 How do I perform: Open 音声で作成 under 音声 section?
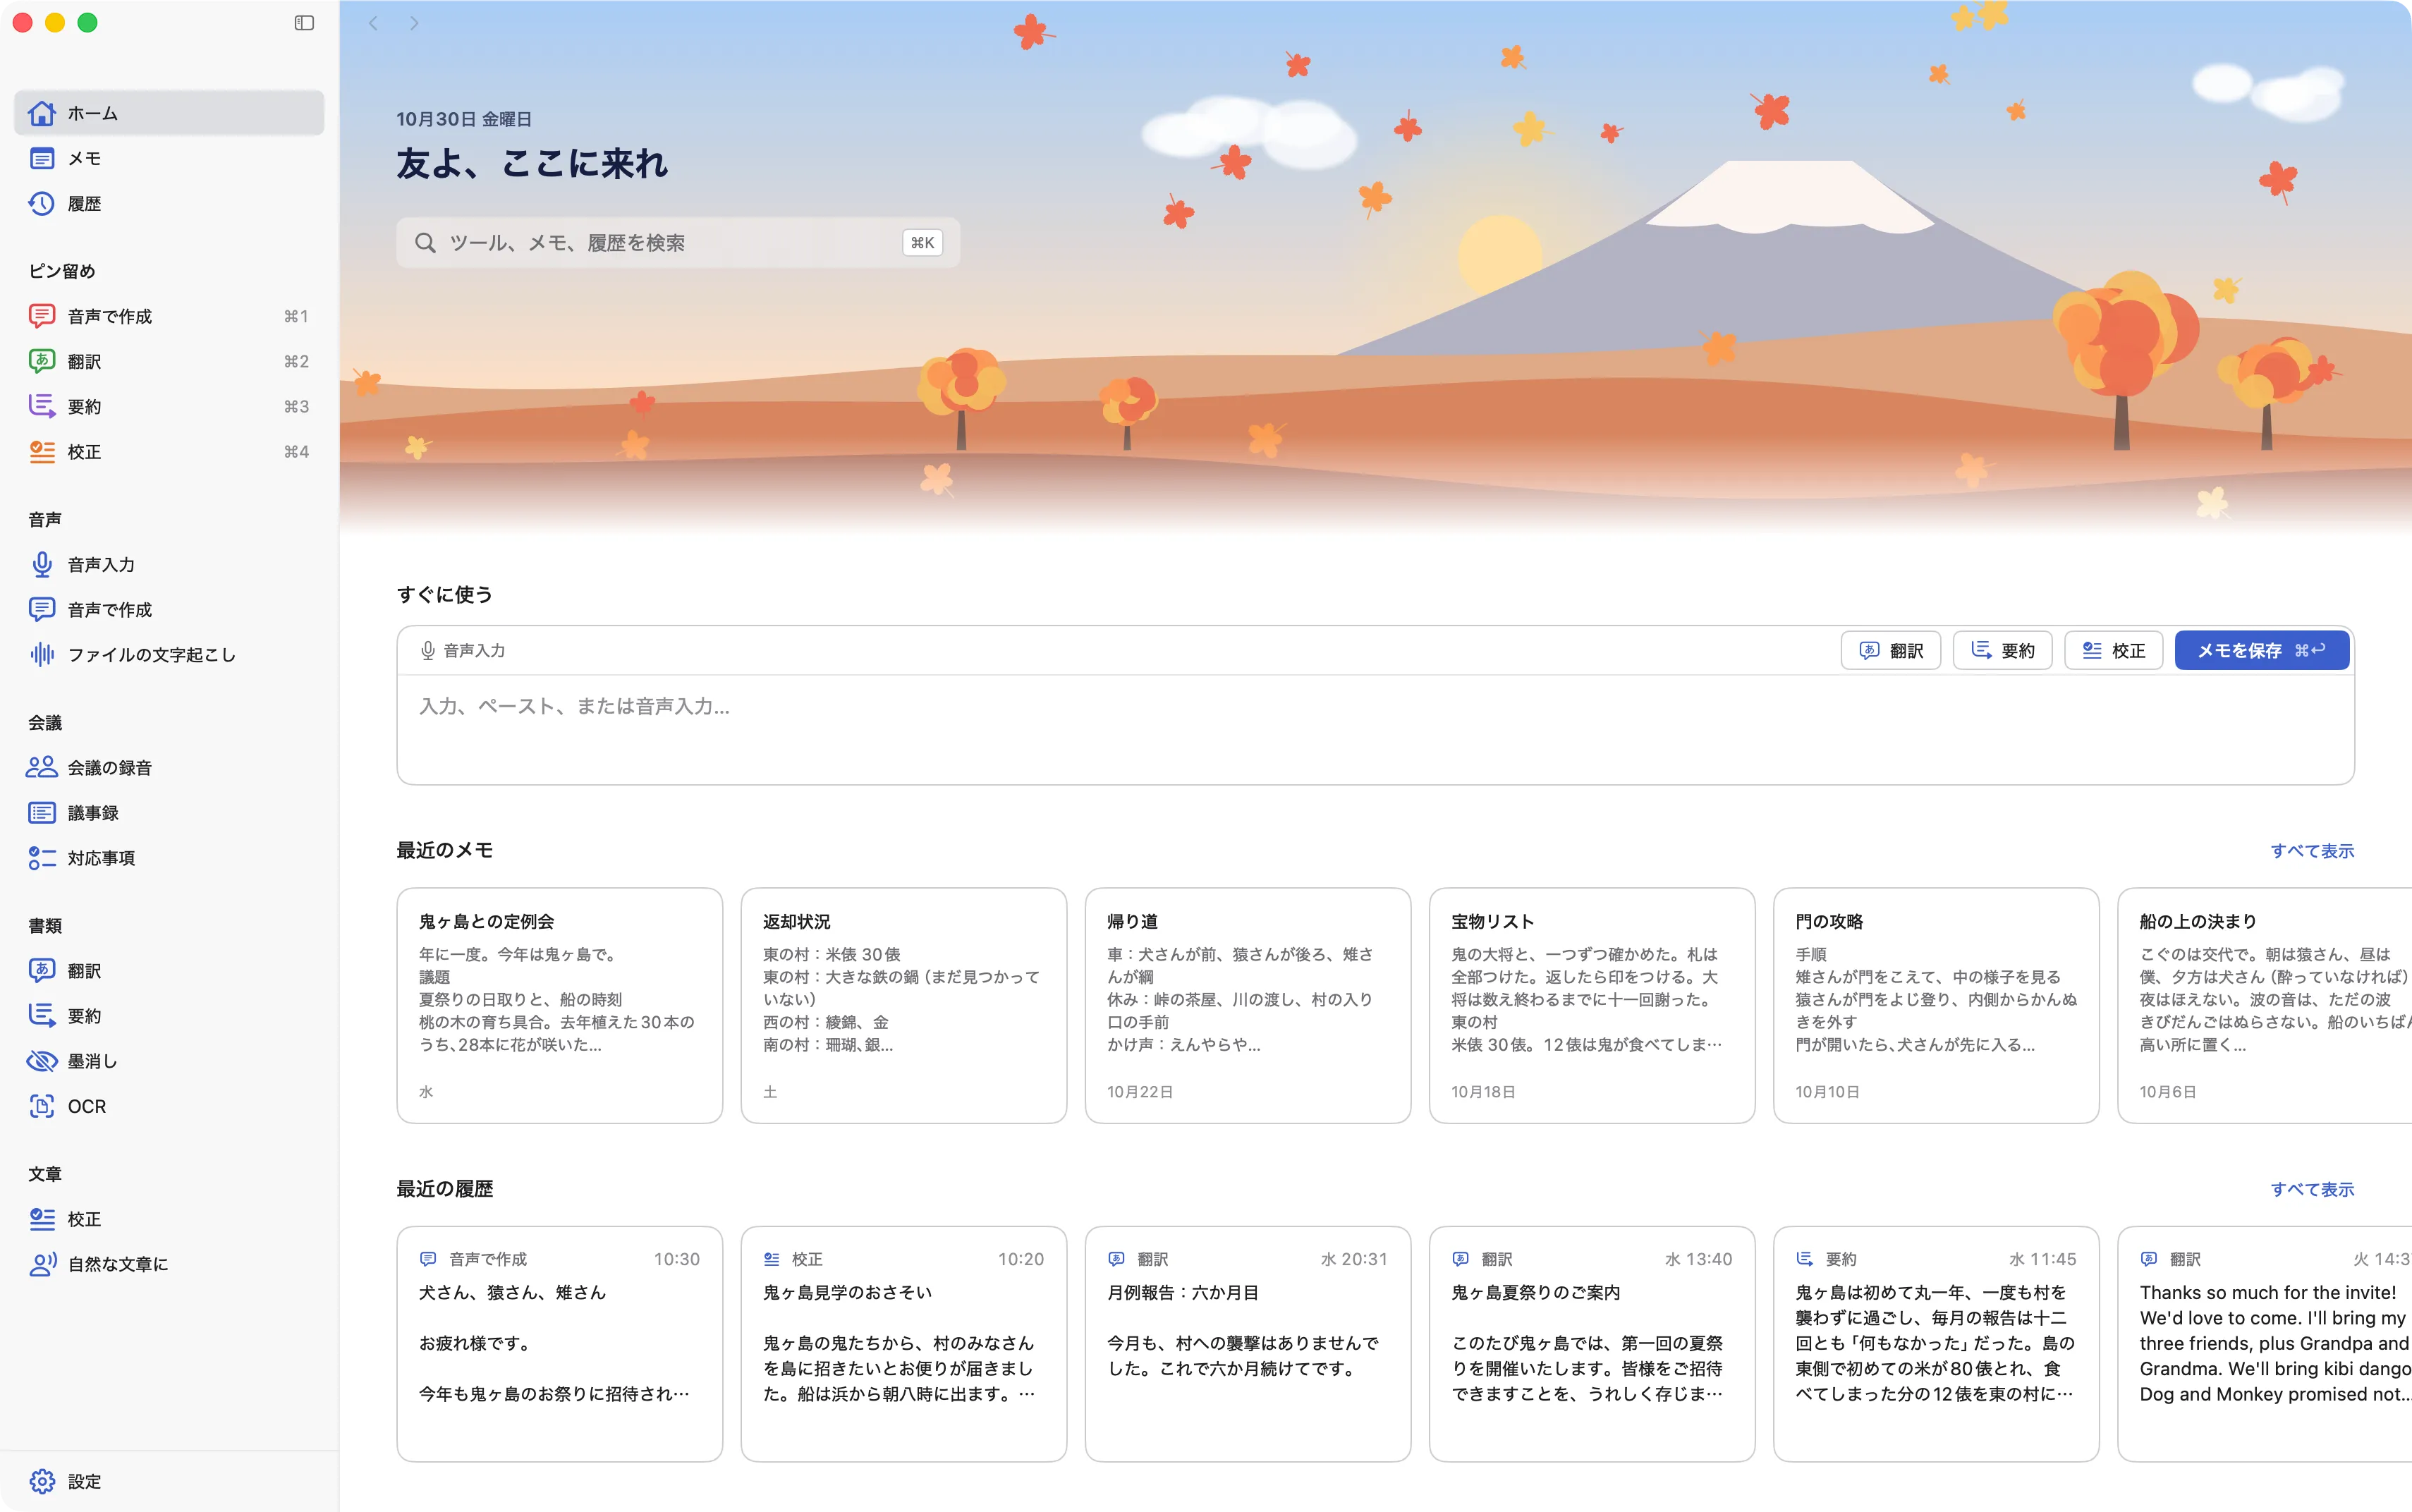(169, 609)
